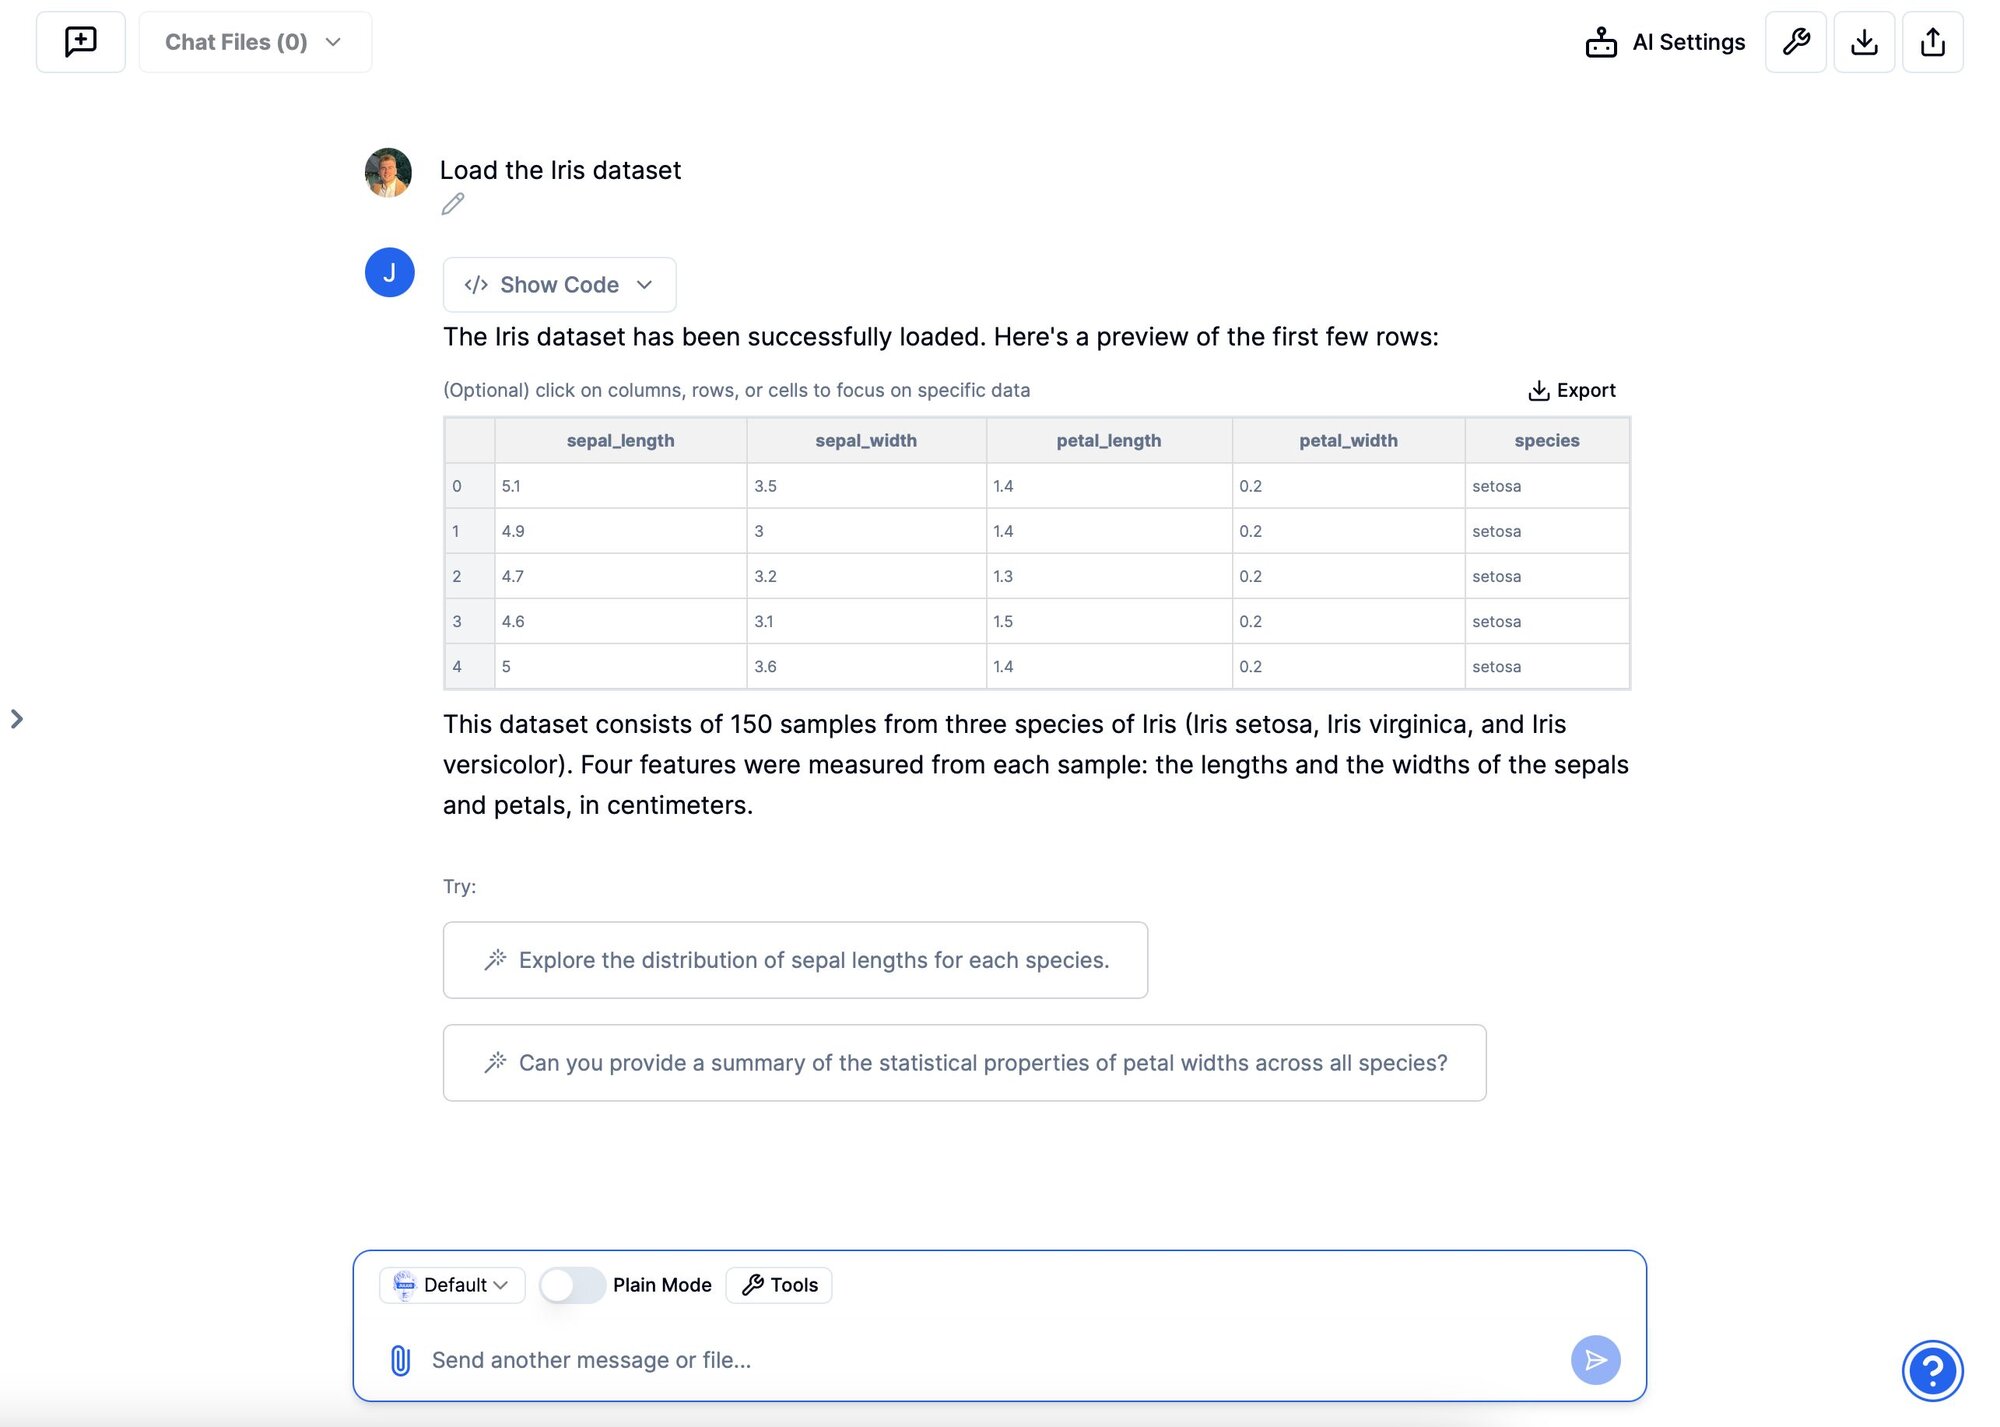Viewport: 2000px width, 1427px height.
Task: Toggle Plain Mode on
Action: [572, 1285]
